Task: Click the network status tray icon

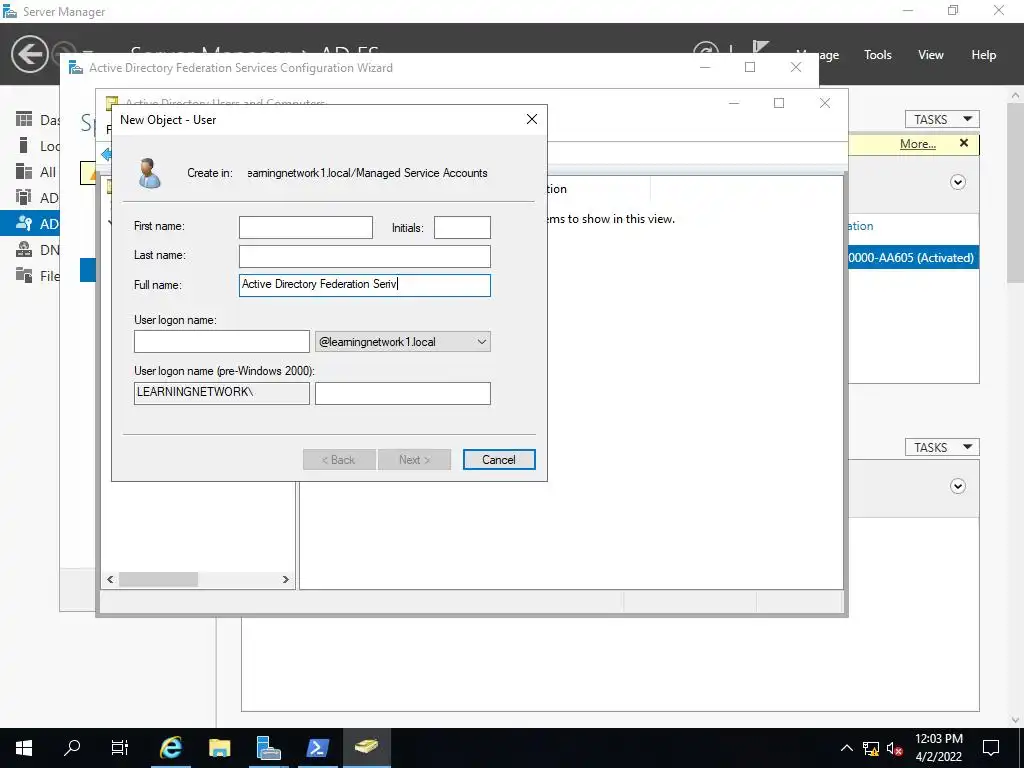Action: [871, 748]
